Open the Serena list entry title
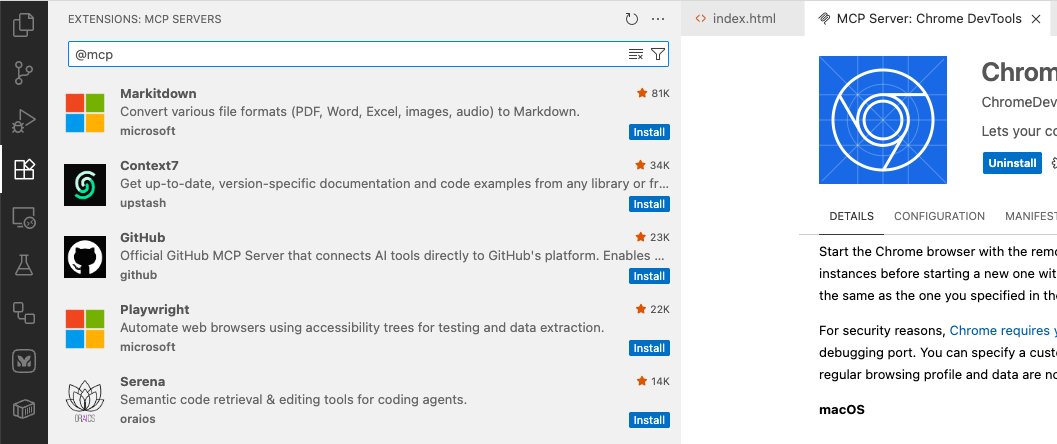 [142, 382]
